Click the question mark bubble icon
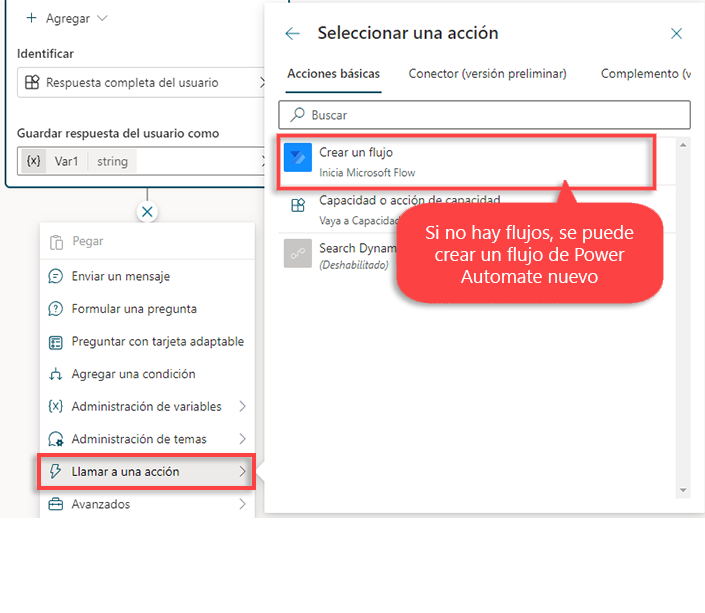This screenshot has width=705, height=613. pos(55,309)
